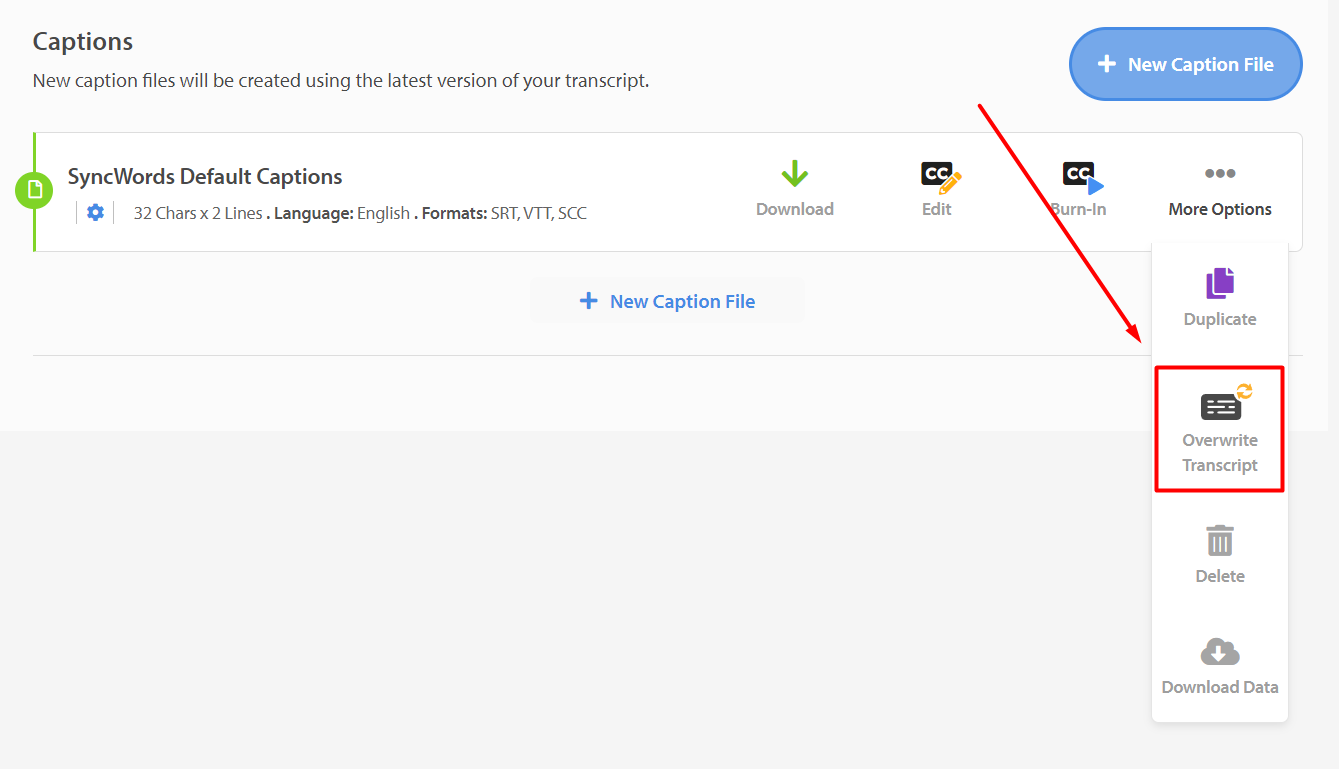Click the Burn-In CC play icon

click(1082, 177)
